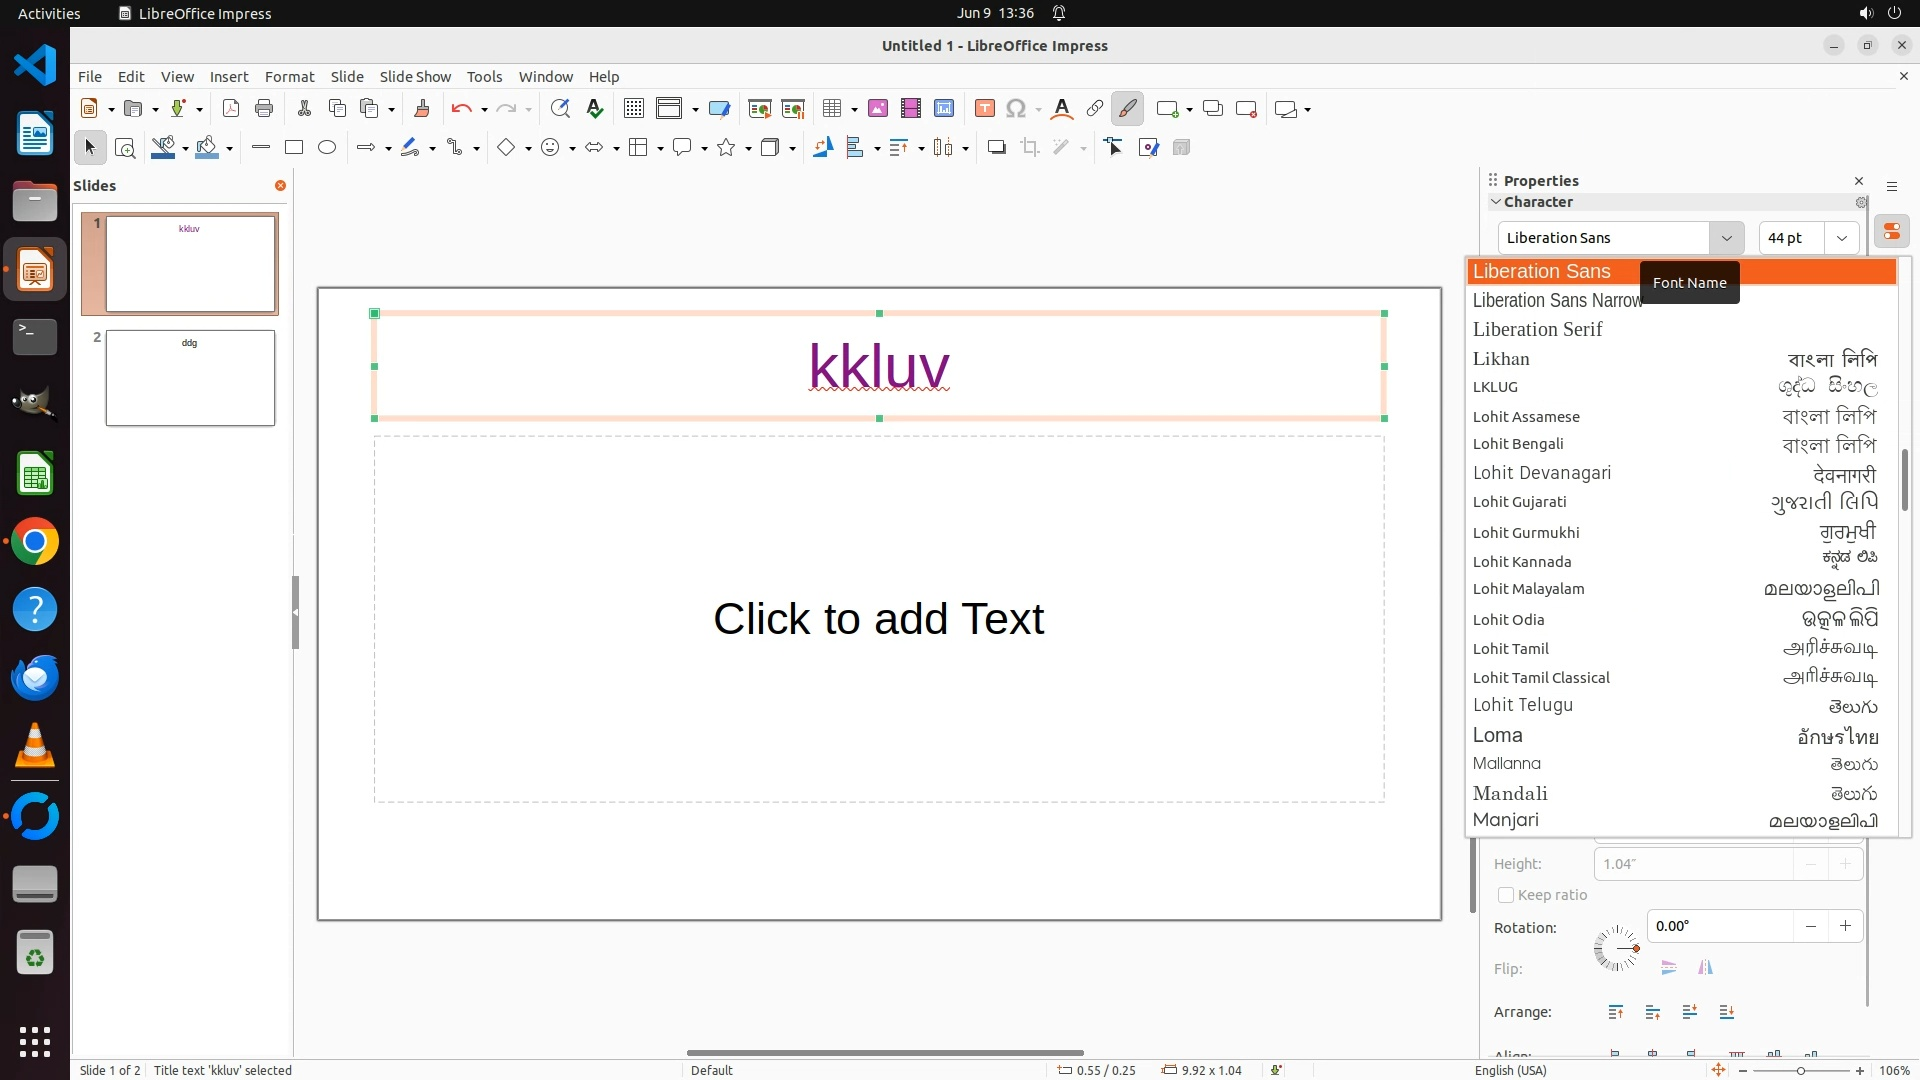
Task: Click the Insert Chart icon
Action: point(944,109)
